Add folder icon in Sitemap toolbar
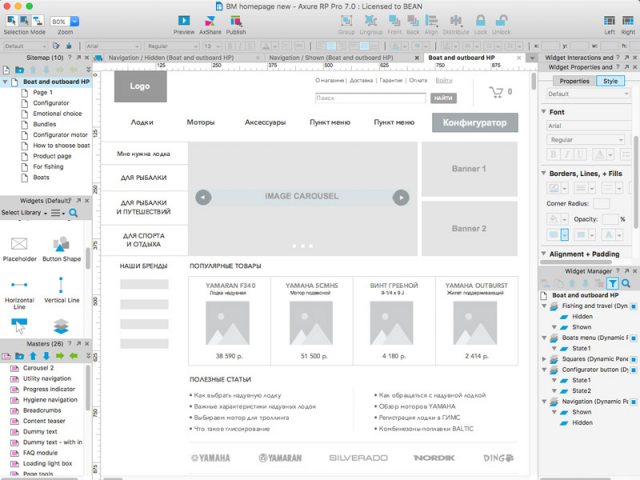Image resolution: width=640 pixels, height=480 pixels. (x=20, y=70)
